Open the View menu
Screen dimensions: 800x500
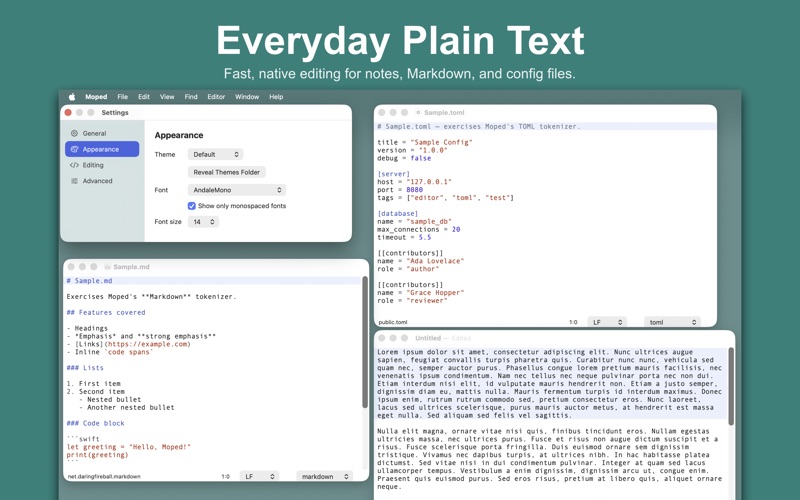coord(167,96)
